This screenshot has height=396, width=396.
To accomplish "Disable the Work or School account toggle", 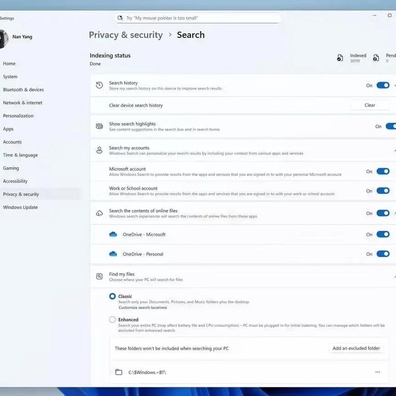I will (383, 191).
